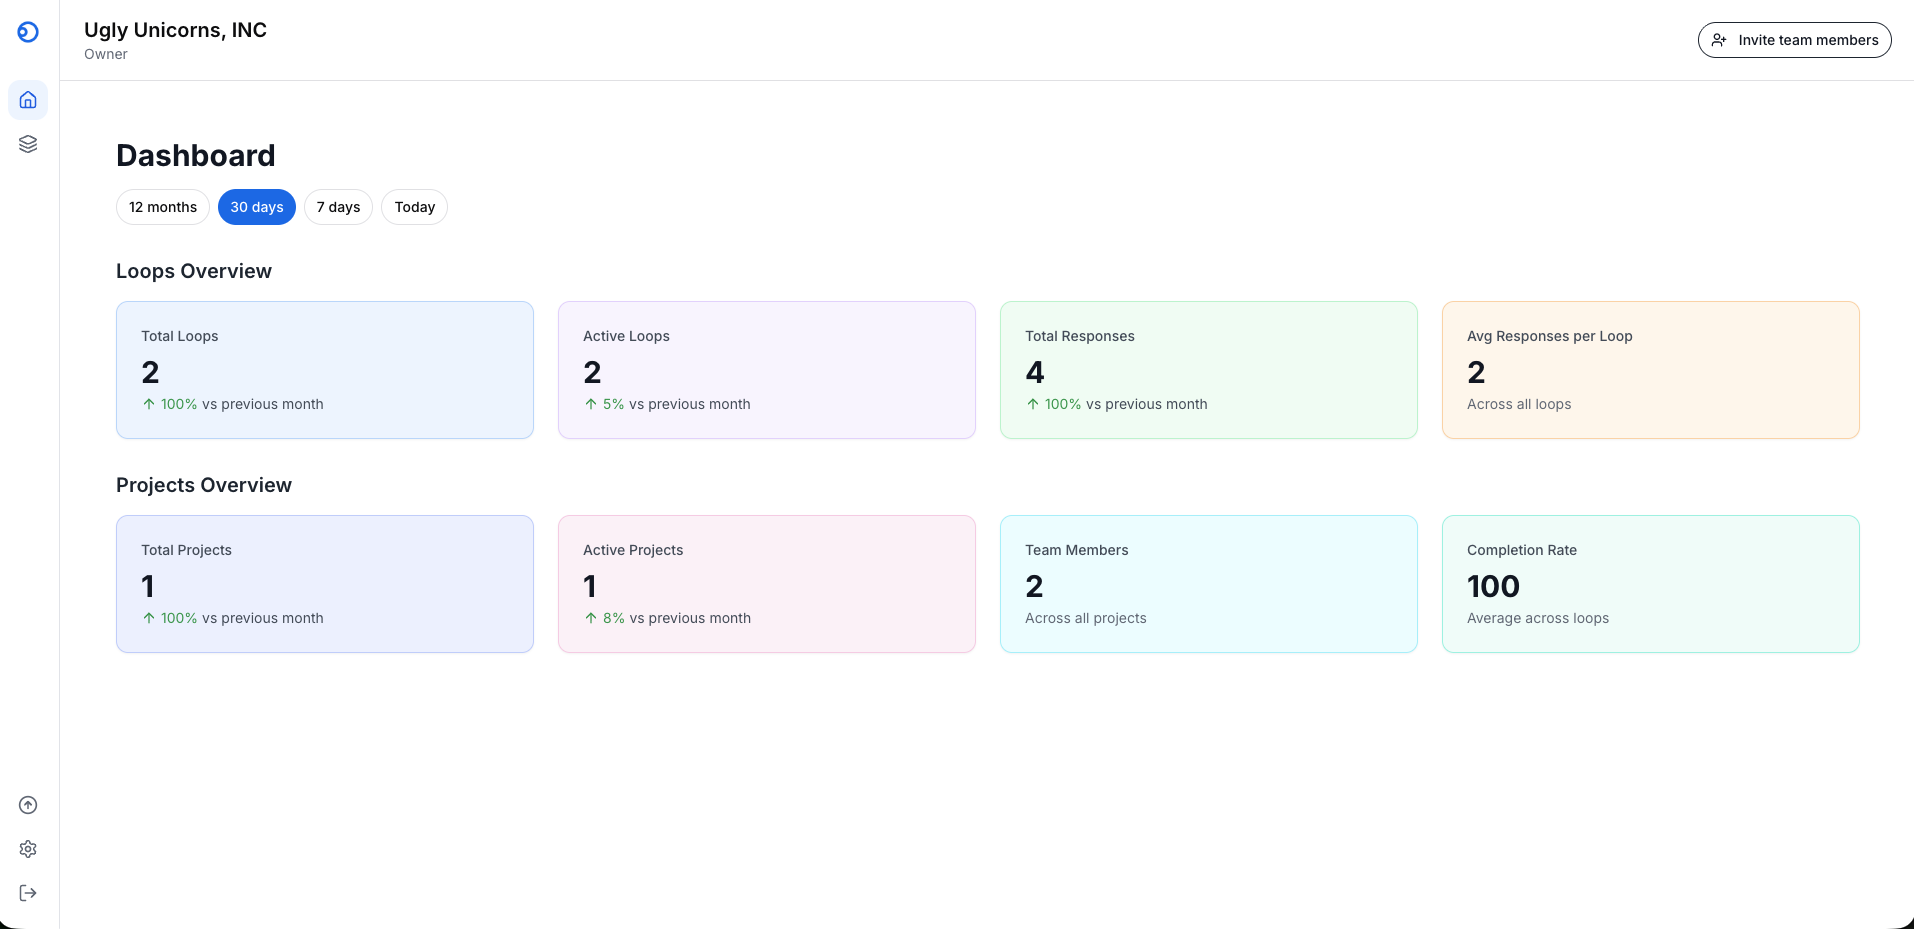
Task: Open the Total Responses card
Action: (1208, 370)
